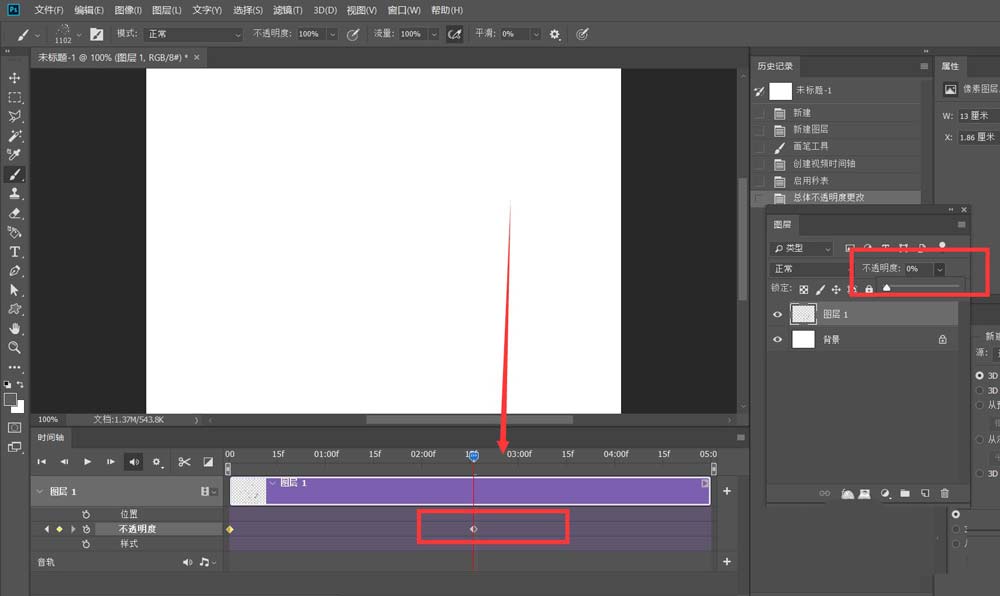Open layer blend mode 正常 dropdown
This screenshot has width=1000, height=596.
810,269
